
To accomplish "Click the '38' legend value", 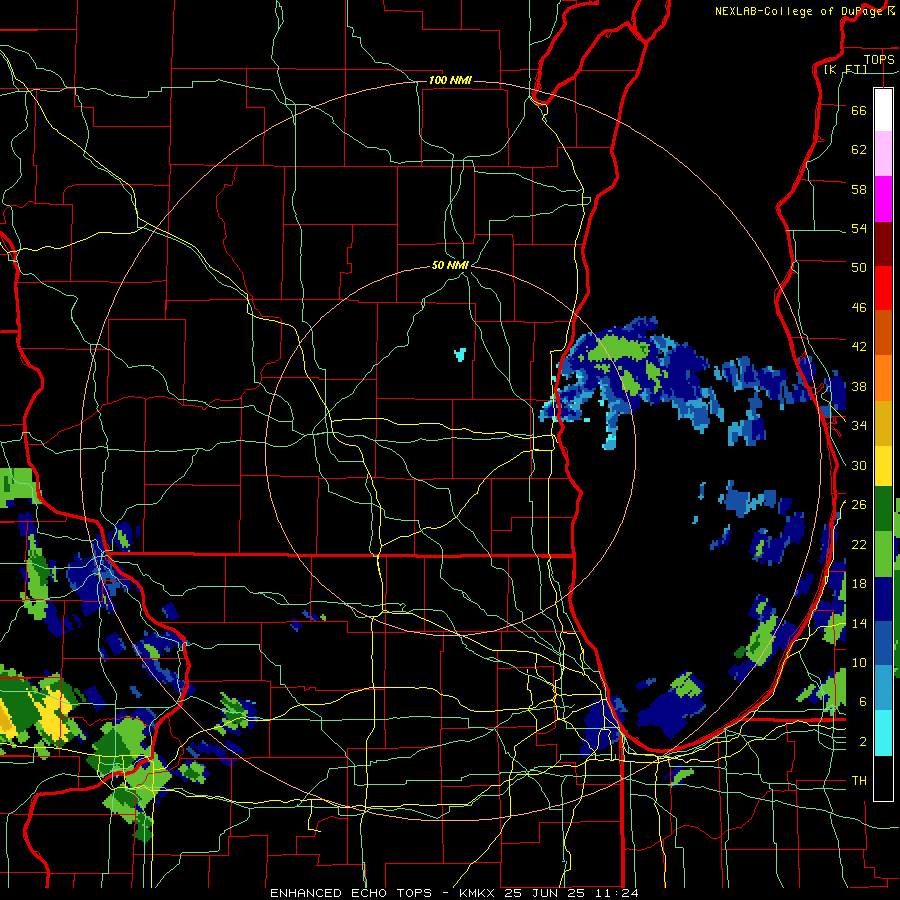I will pyautogui.click(x=859, y=386).
